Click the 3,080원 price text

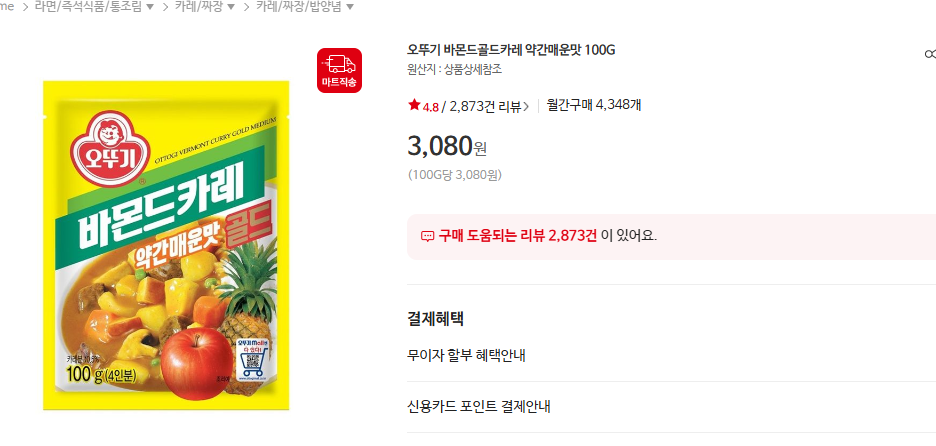click(x=447, y=146)
